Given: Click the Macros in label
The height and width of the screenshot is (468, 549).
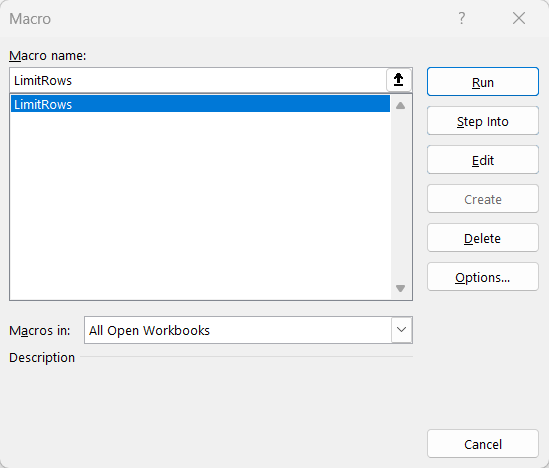Looking at the screenshot, I should (40, 330).
